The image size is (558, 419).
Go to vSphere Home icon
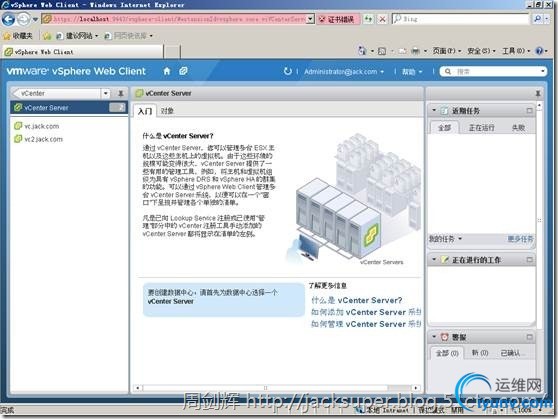click(x=167, y=71)
